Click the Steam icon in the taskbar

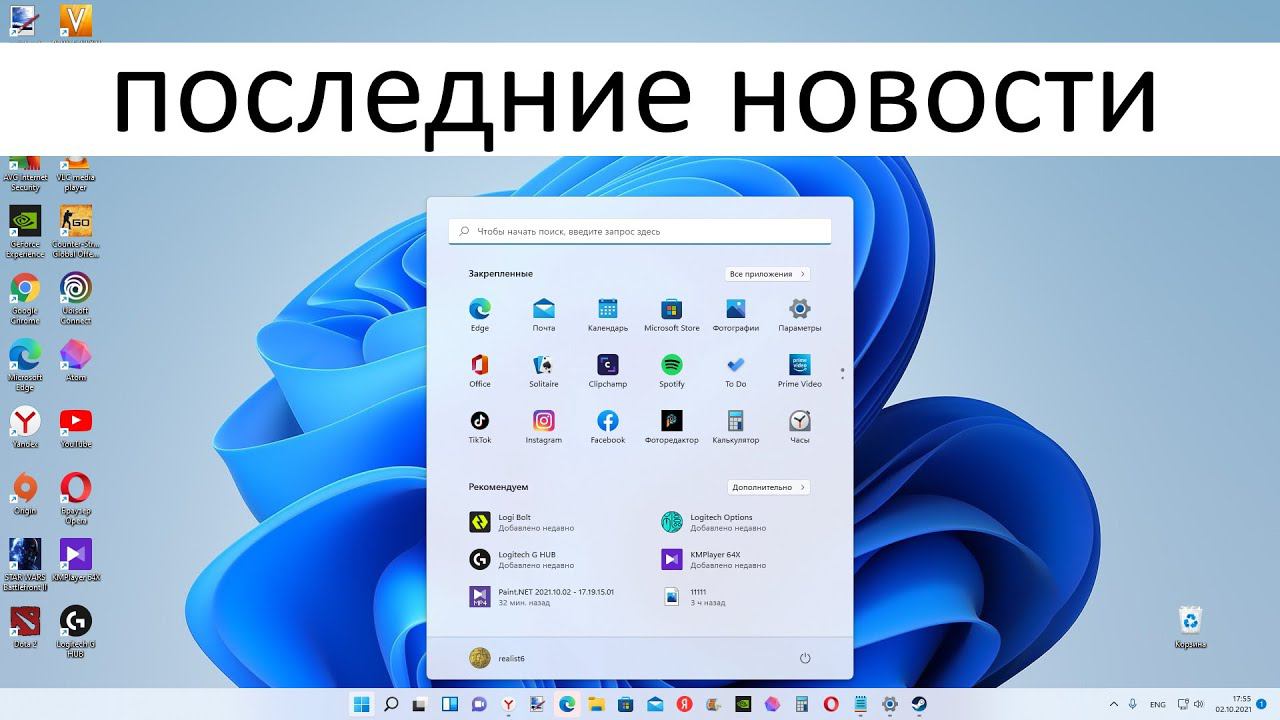tap(918, 704)
